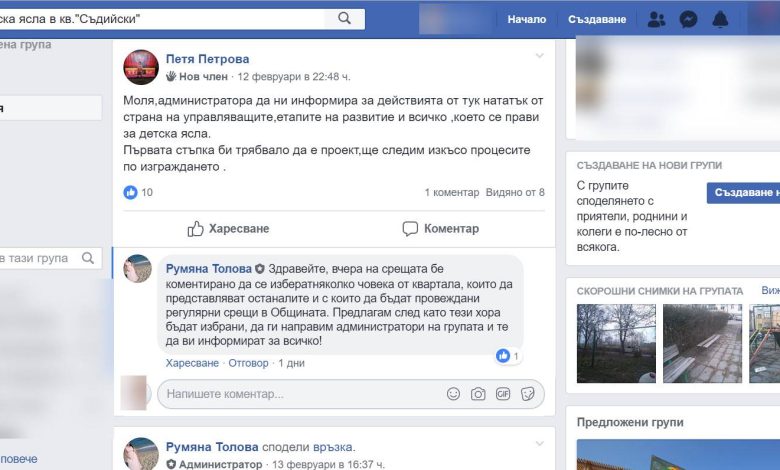This screenshot has width=780, height=470.
Task: Open the first recent group photo thumbnail
Action: (616, 344)
